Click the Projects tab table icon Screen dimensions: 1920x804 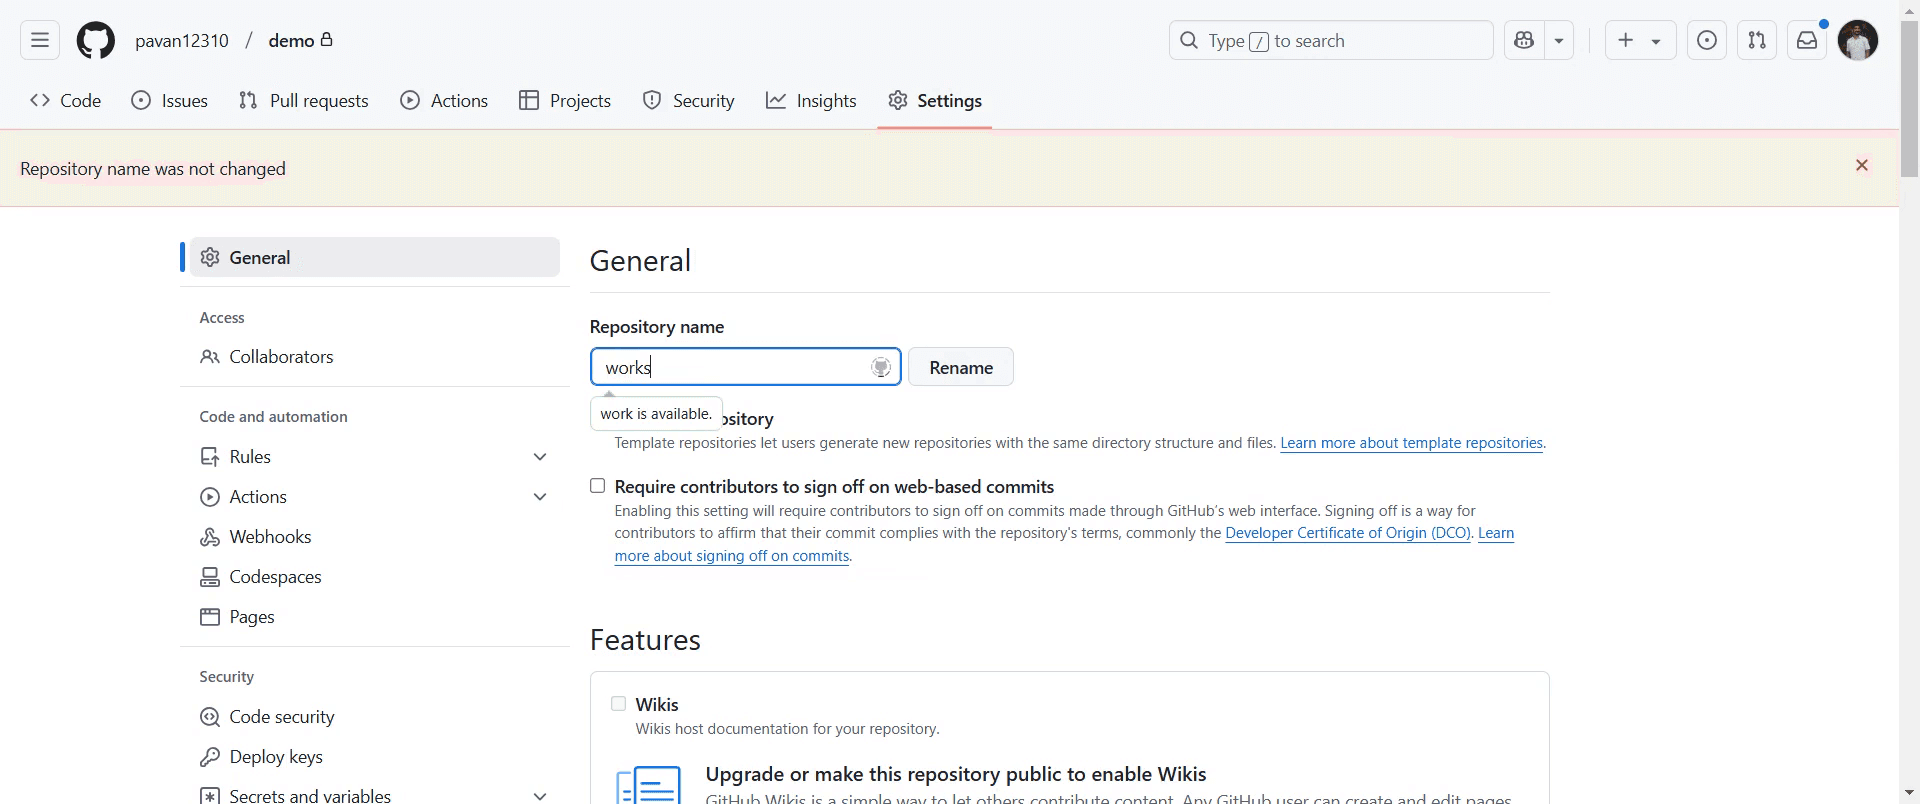coord(529,101)
